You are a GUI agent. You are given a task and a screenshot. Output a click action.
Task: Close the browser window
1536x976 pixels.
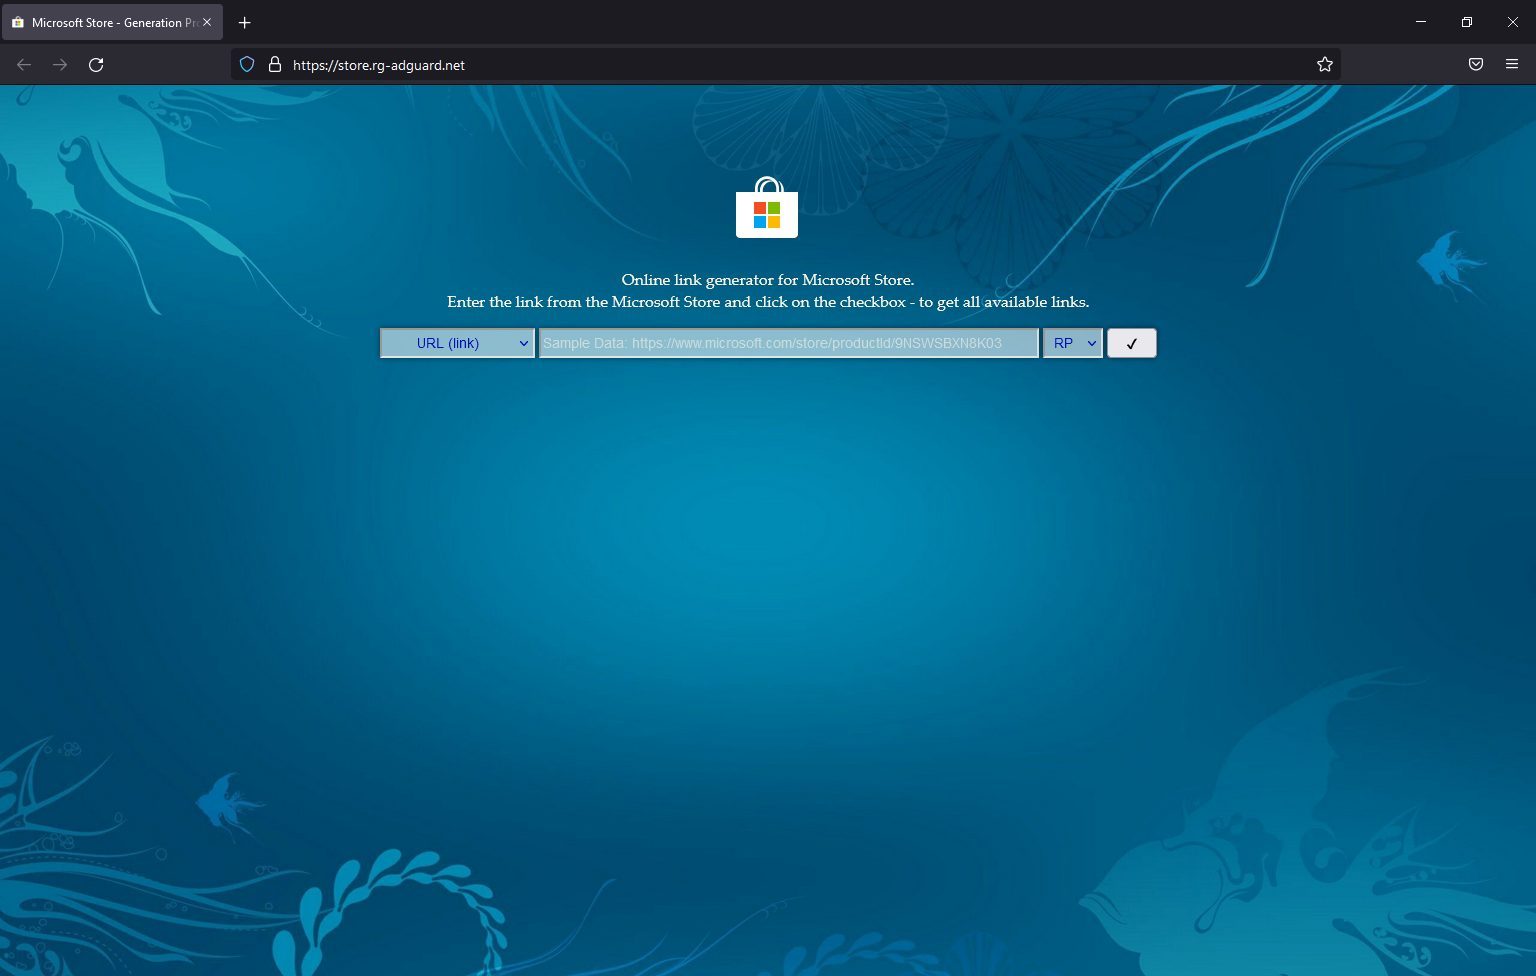(1513, 22)
